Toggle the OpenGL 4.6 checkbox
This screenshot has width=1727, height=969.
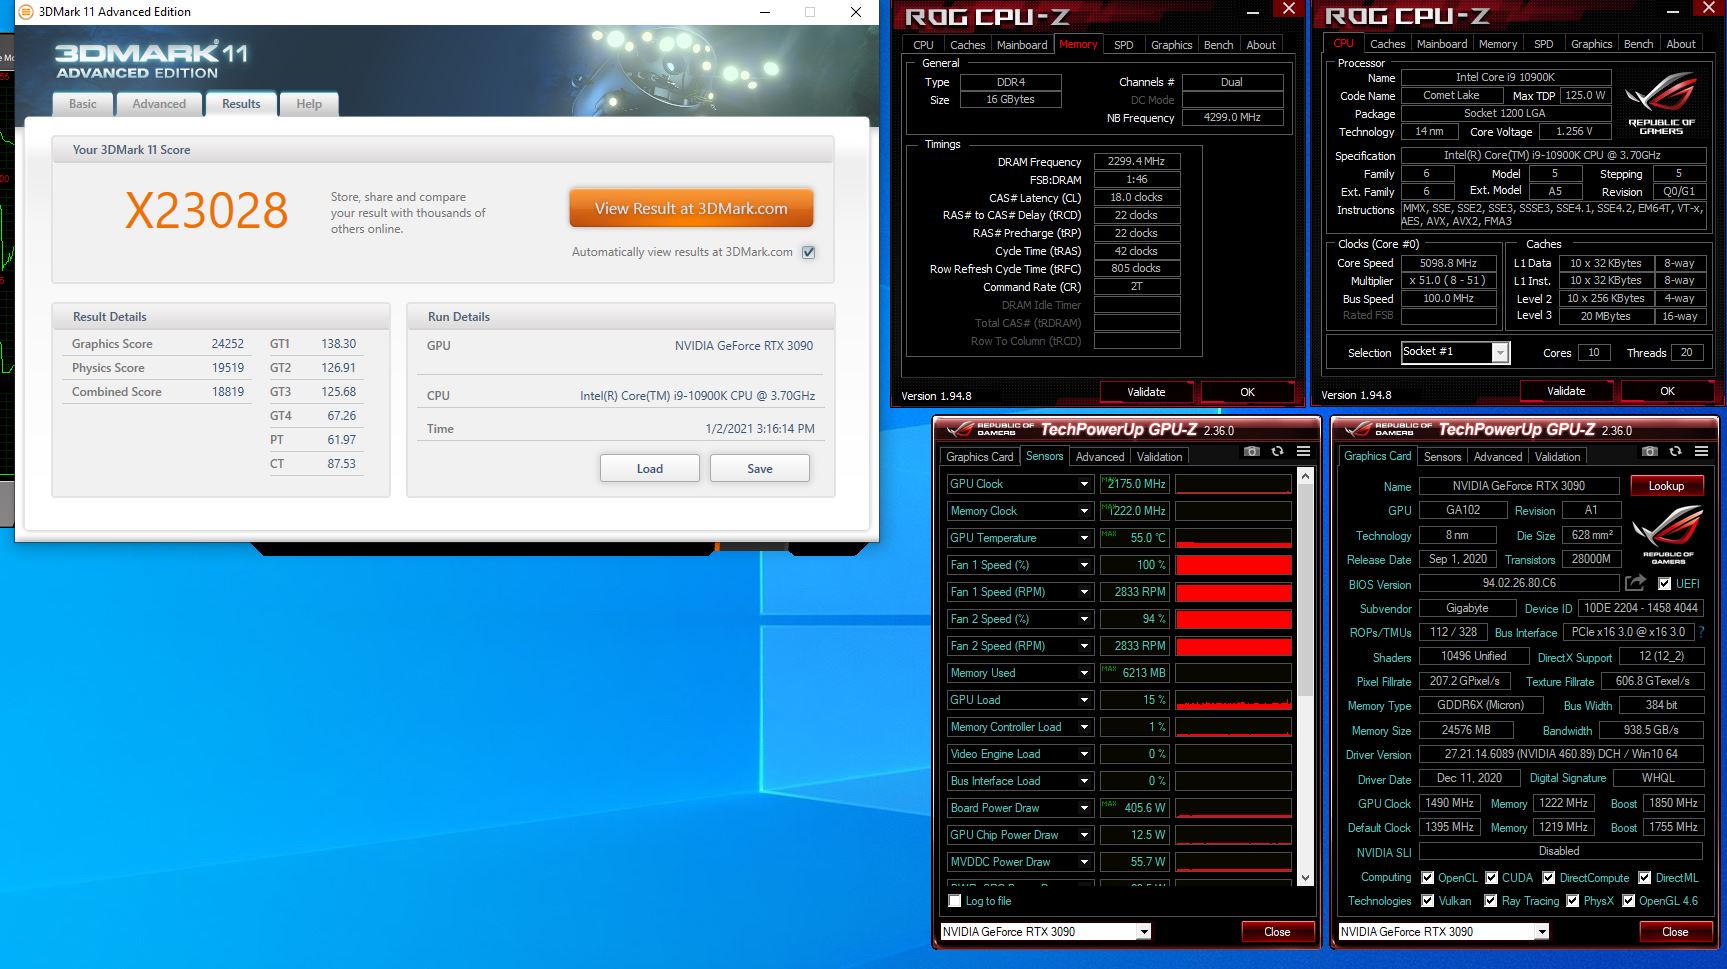click(1628, 901)
